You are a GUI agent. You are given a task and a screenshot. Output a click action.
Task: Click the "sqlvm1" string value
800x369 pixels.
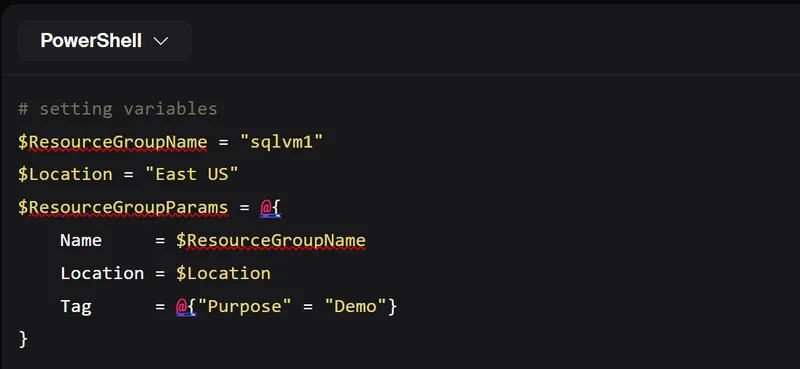click(x=282, y=142)
